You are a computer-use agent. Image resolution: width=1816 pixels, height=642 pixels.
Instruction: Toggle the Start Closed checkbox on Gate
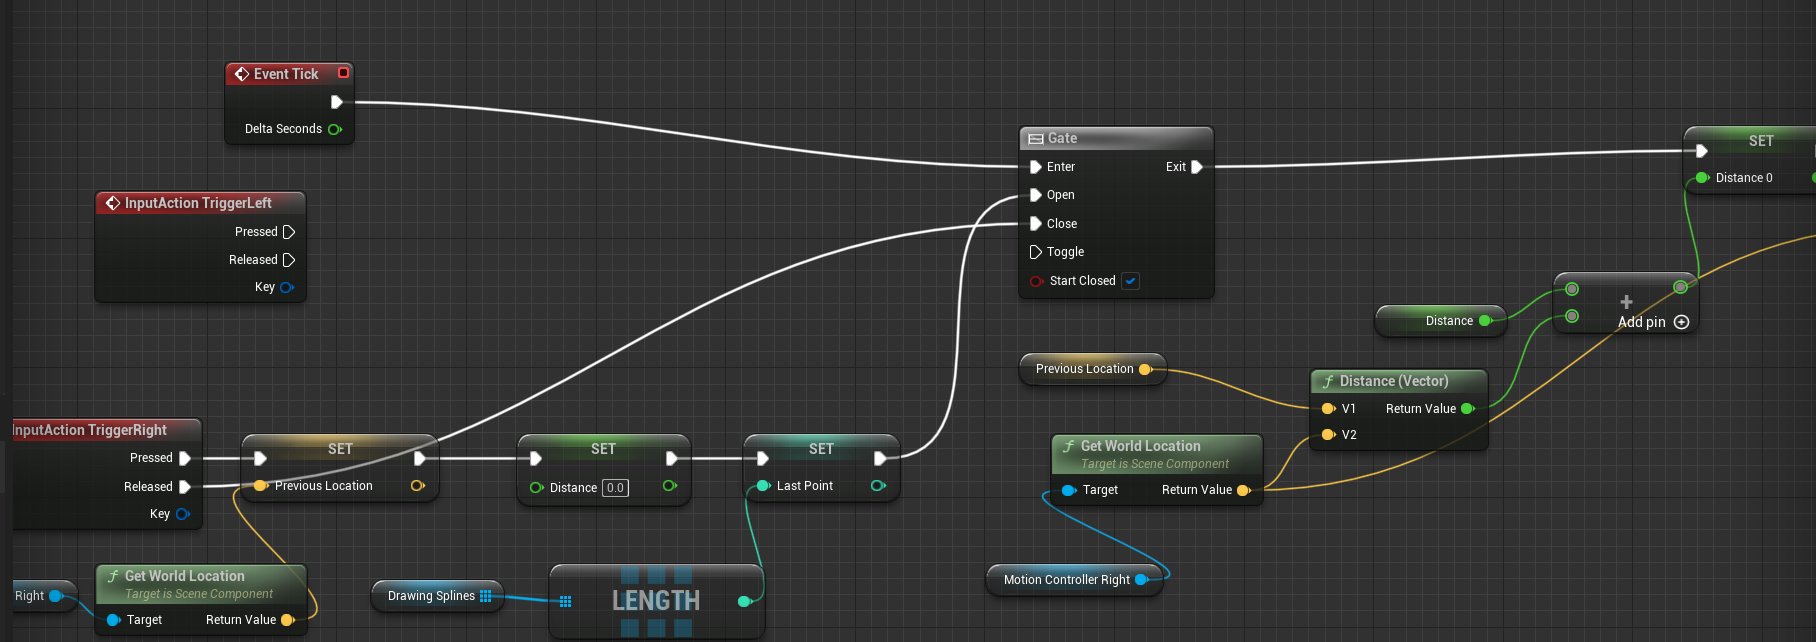1130,281
